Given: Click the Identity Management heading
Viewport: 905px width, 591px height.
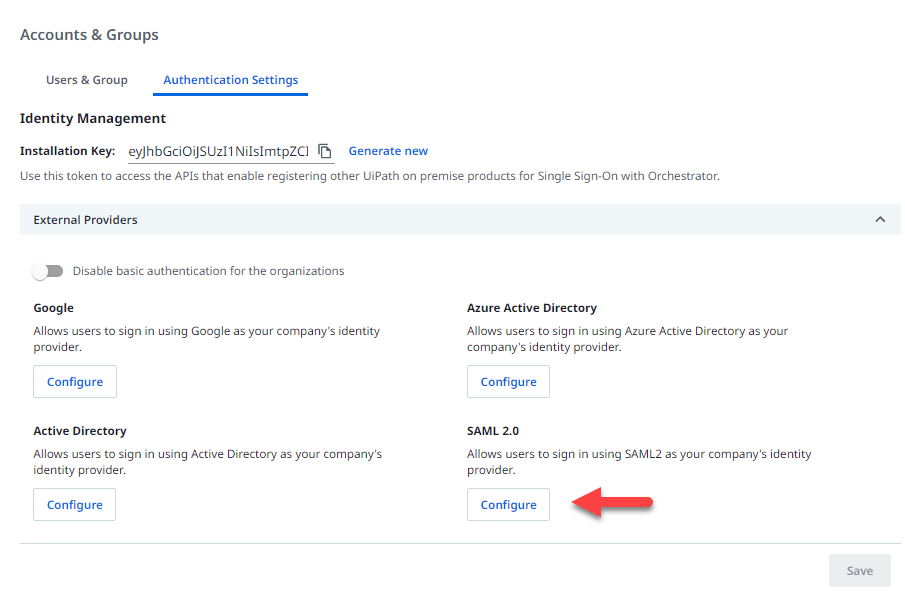Looking at the screenshot, I should (x=93, y=118).
